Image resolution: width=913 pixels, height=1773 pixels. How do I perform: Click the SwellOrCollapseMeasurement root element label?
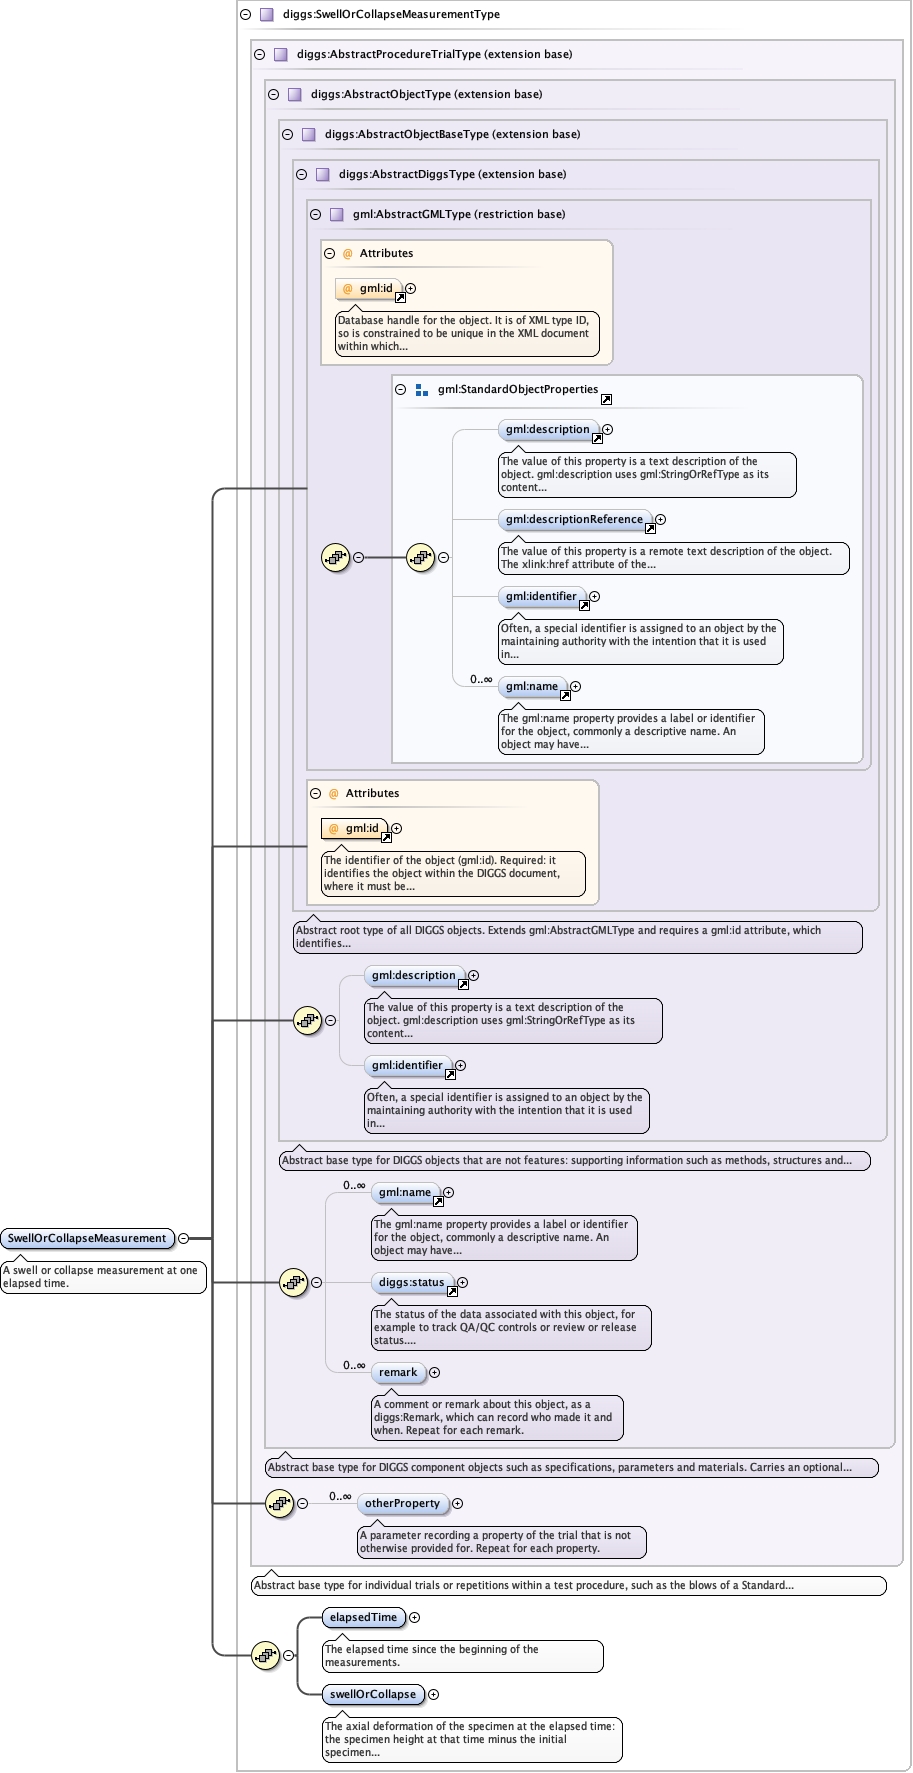point(87,1238)
